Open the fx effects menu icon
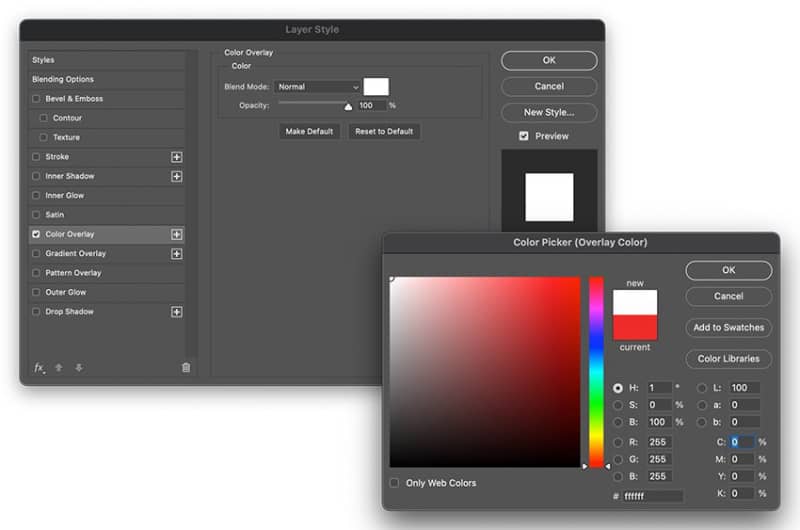This screenshot has width=800, height=530. coord(39,368)
